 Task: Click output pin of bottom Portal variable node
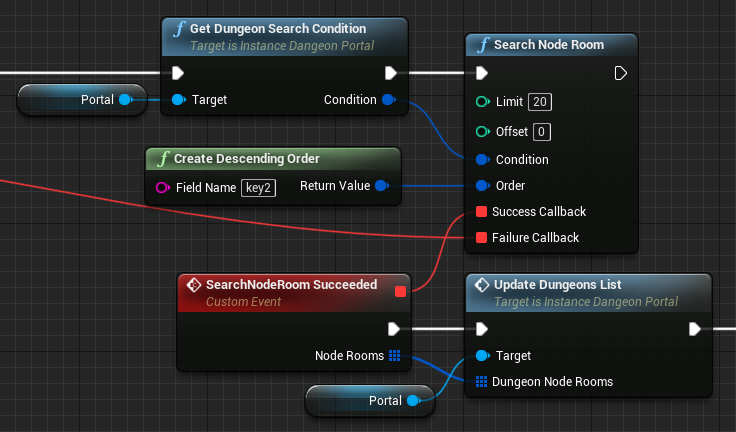point(414,401)
